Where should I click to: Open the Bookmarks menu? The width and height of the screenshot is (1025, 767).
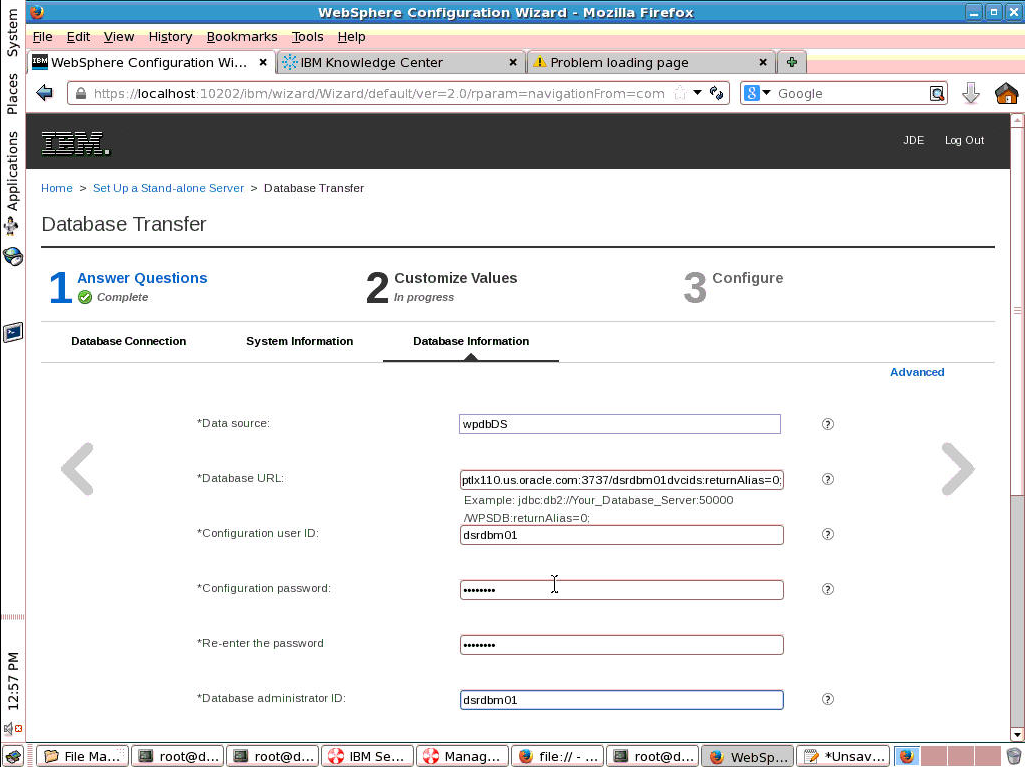[241, 36]
